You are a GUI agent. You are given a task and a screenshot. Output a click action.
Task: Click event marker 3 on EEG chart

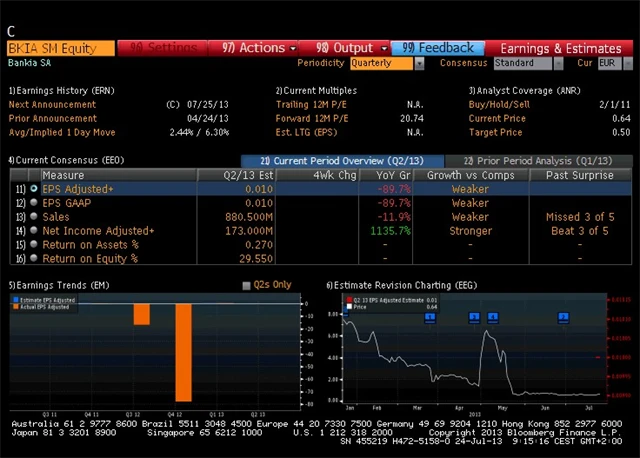(x=474, y=317)
